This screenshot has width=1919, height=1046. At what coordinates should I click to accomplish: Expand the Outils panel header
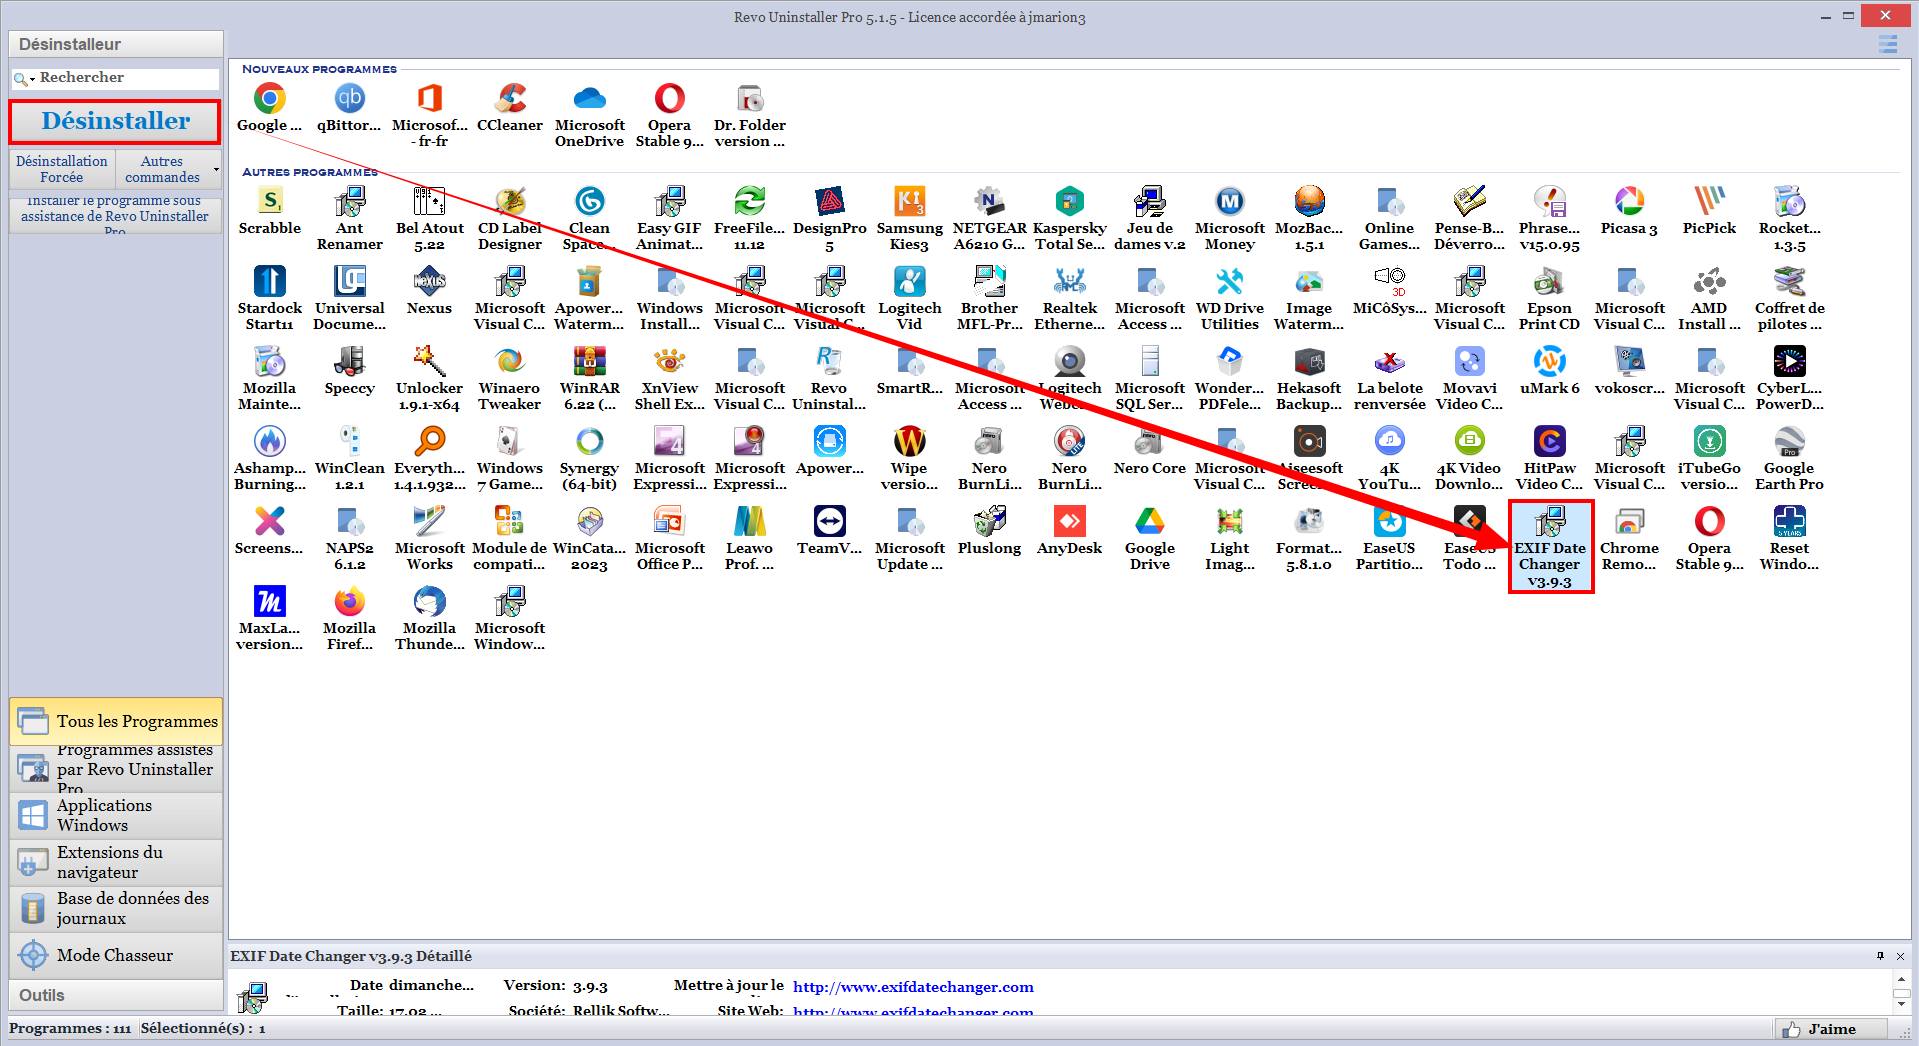tap(116, 995)
